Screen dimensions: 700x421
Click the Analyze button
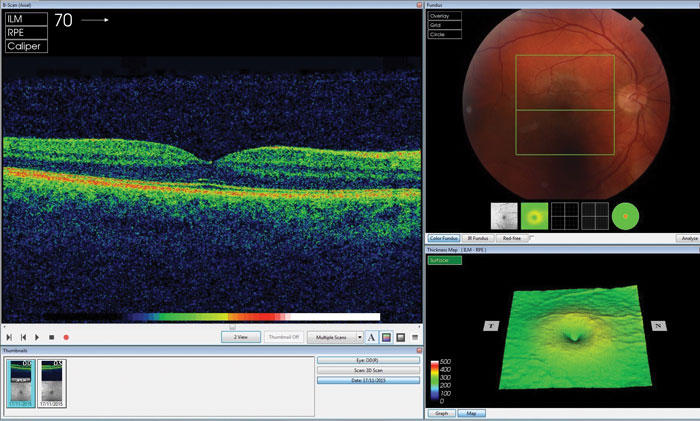pos(689,239)
